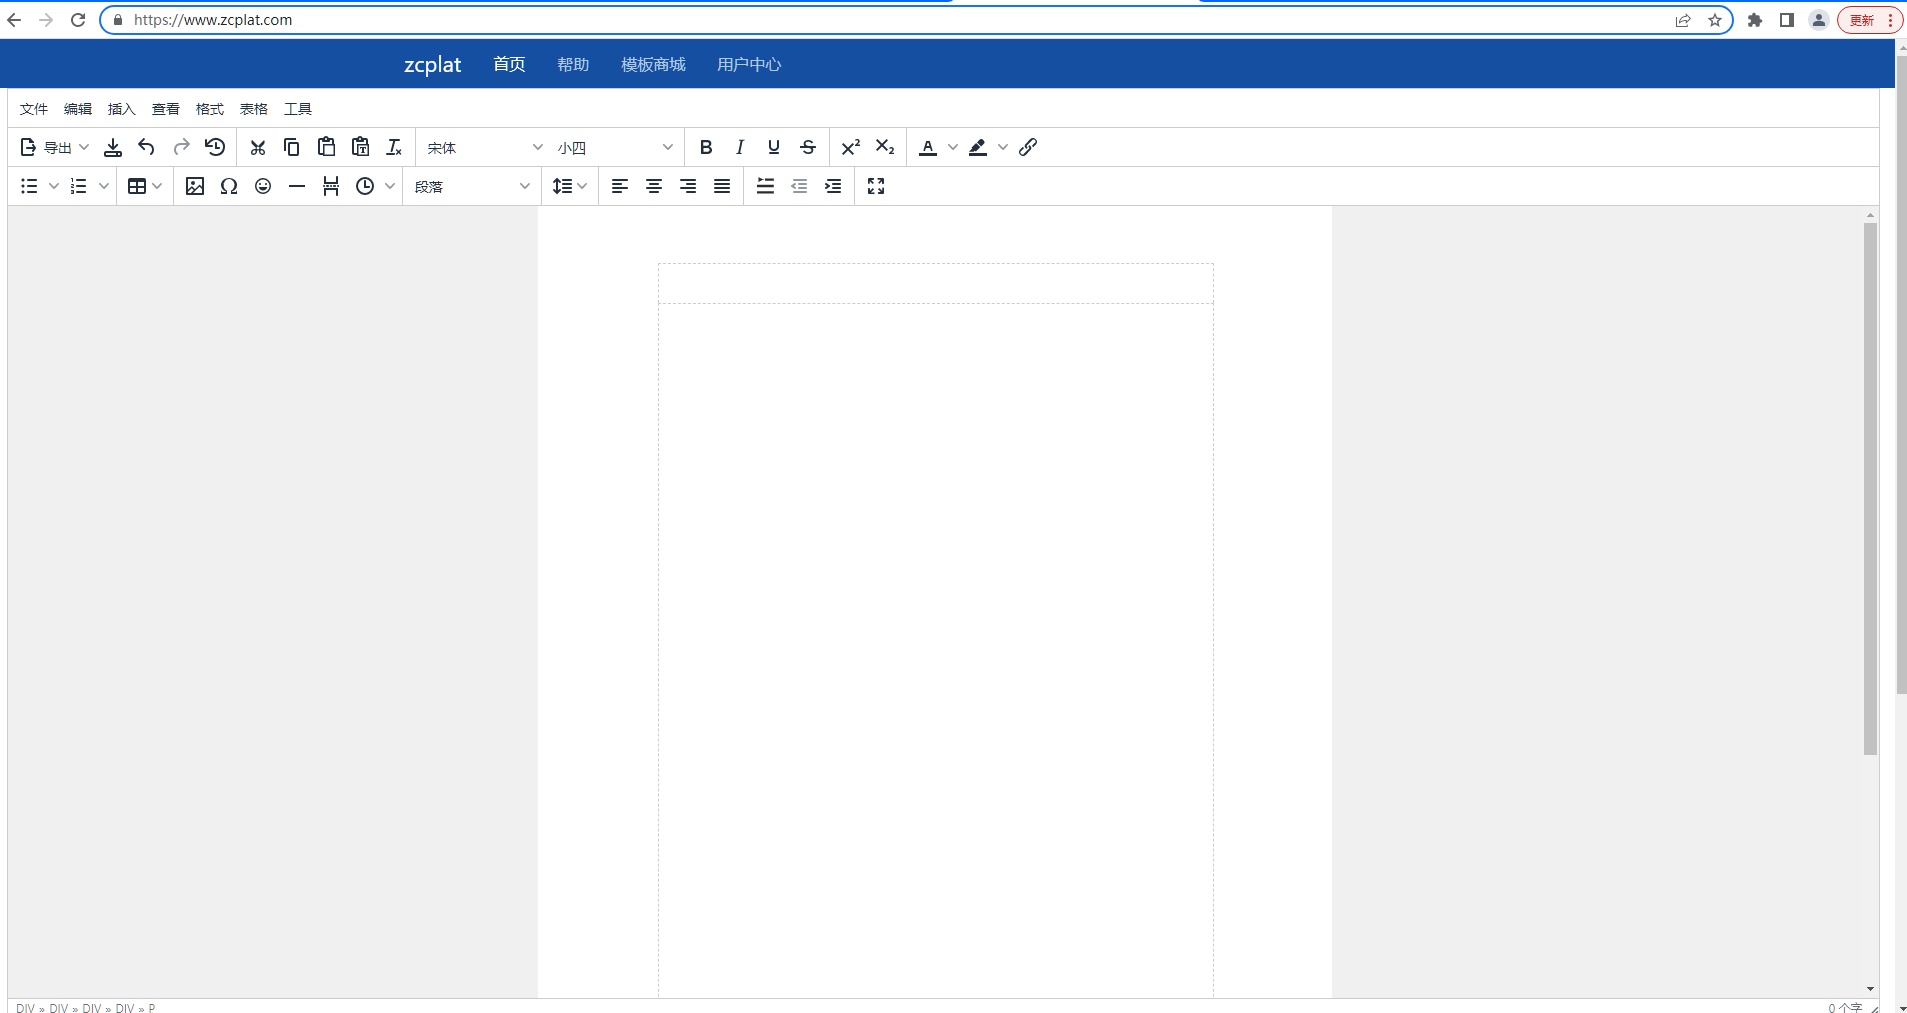The height and width of the screenshot is (1013, 1907).
Task: Decrease indent (outdent)
Action: (x=799, y=186)
